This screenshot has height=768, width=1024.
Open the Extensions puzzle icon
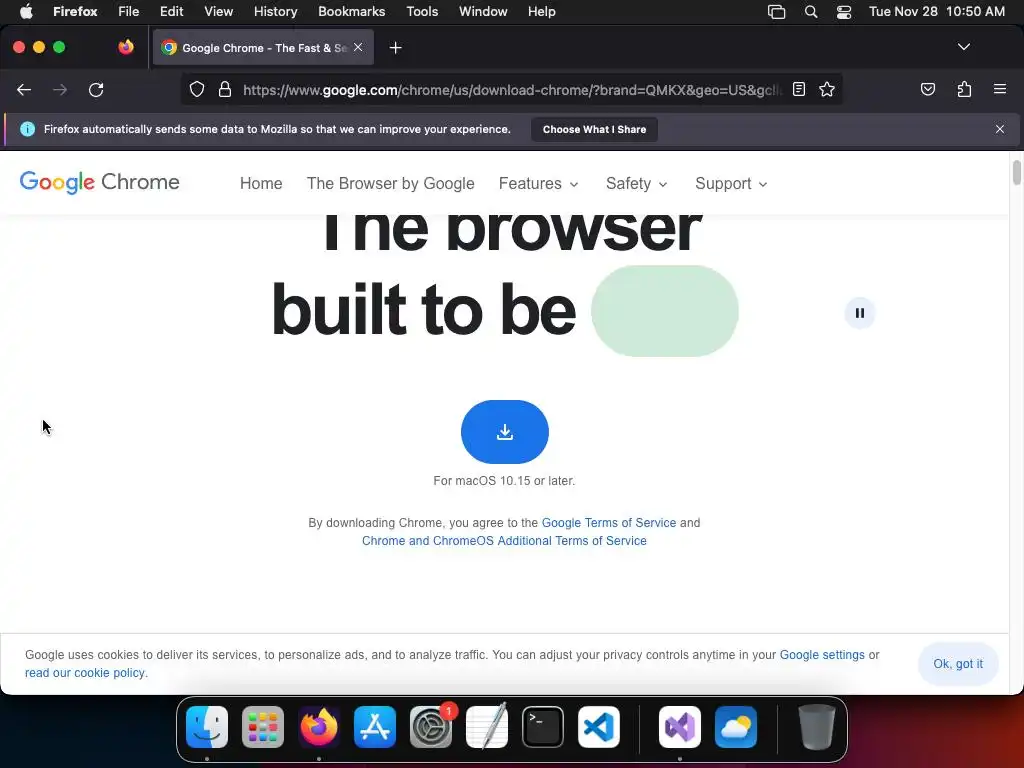point(964,89)
